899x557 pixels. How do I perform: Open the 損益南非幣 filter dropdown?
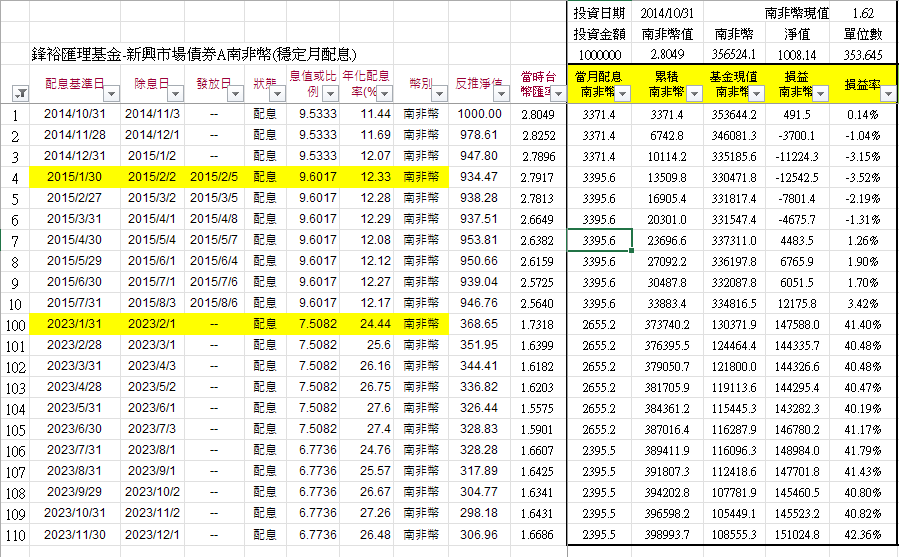pos(821,93)
